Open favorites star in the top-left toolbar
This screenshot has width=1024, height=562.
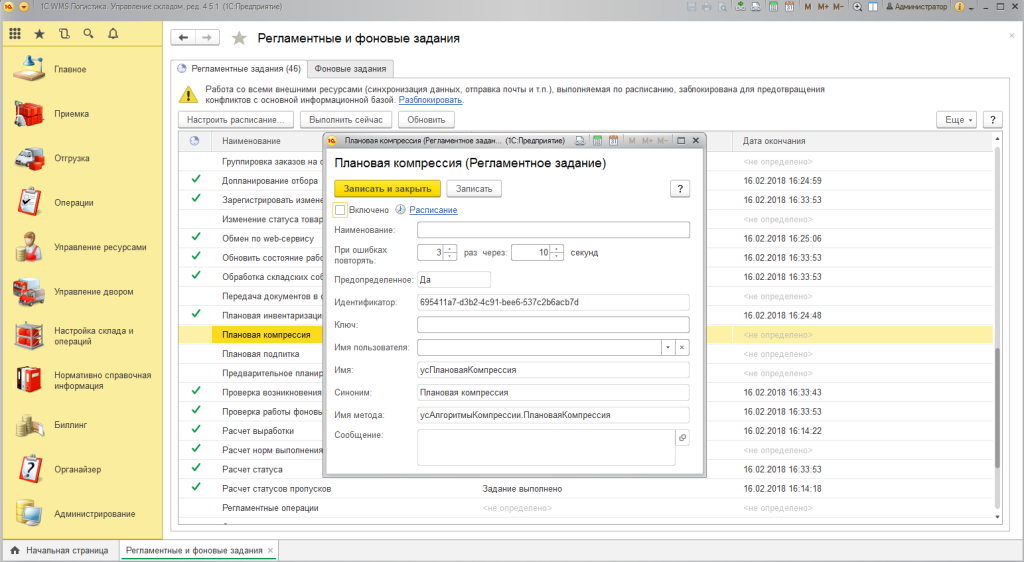click(39, 34)
